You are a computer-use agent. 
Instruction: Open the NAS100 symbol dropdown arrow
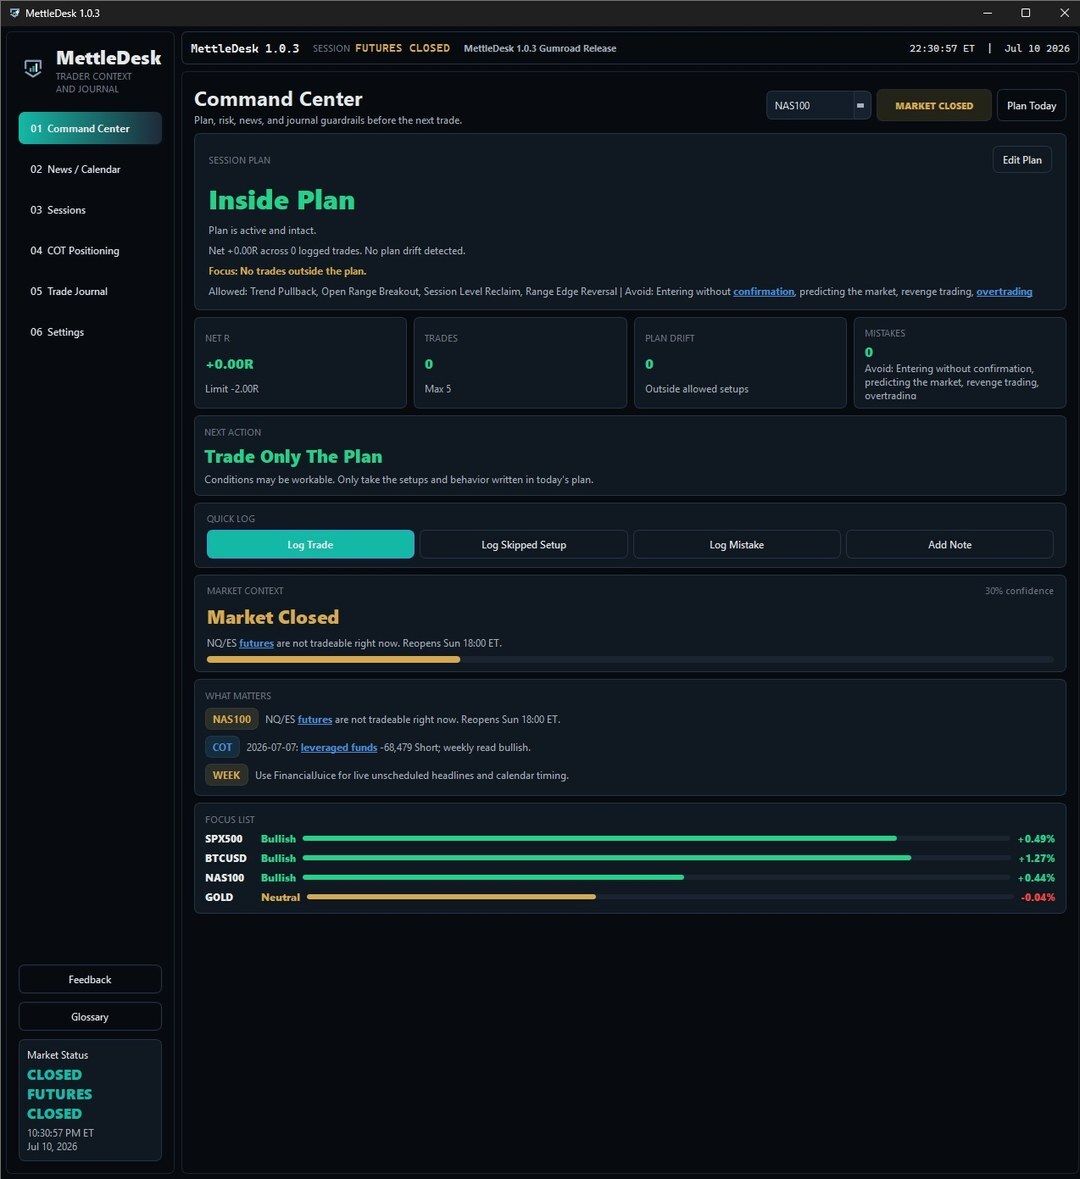pos(860,105)
